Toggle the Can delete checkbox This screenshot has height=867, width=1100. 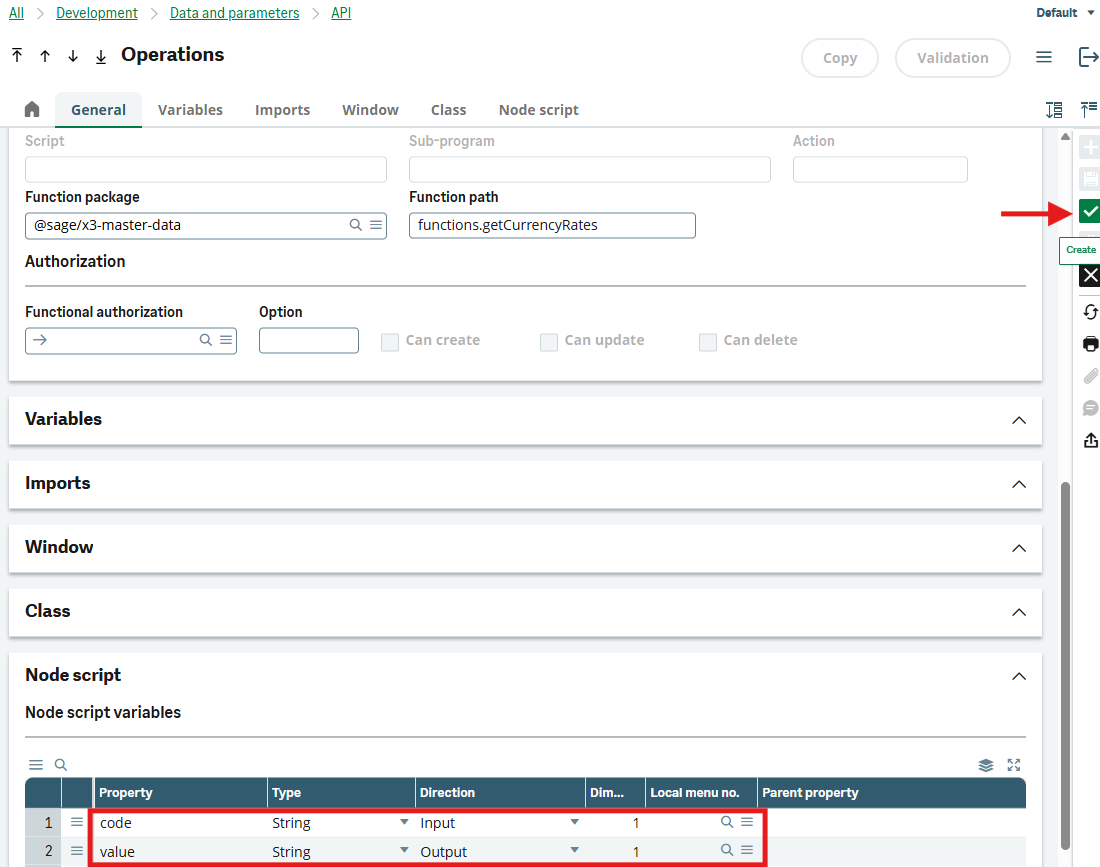pyautogui.click(x=708, y=342)
